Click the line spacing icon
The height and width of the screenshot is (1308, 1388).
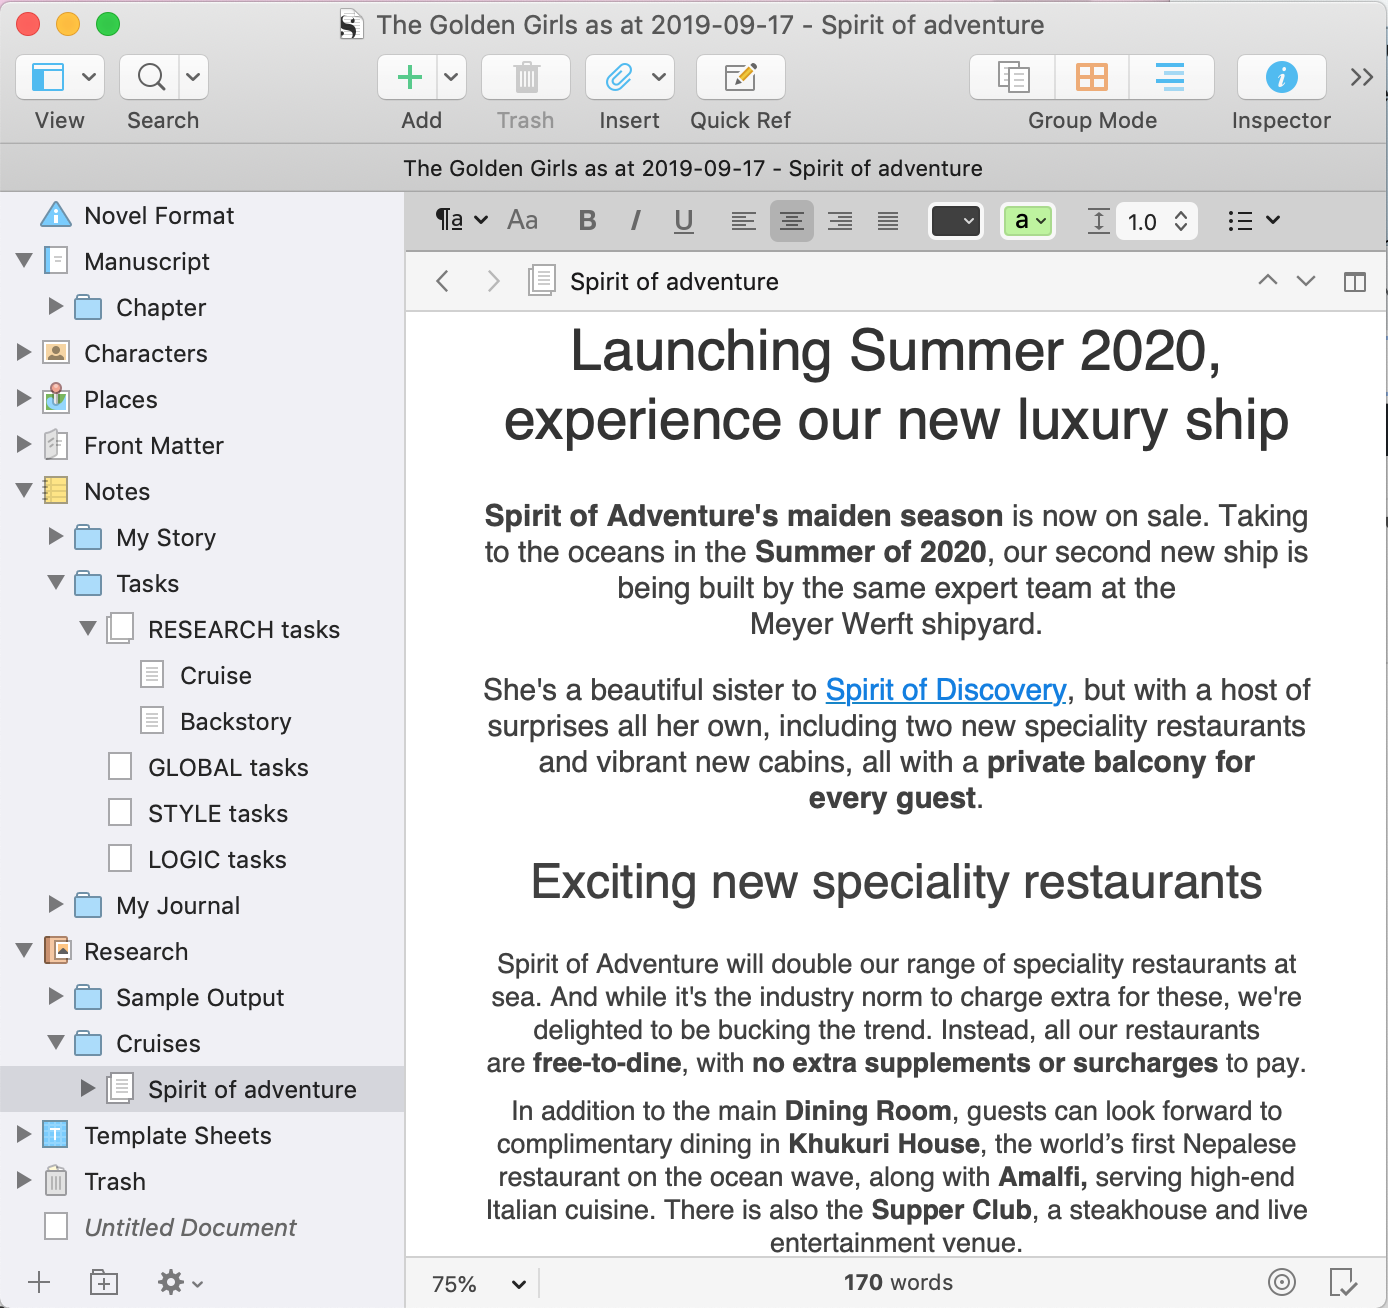coord(1098,221)
